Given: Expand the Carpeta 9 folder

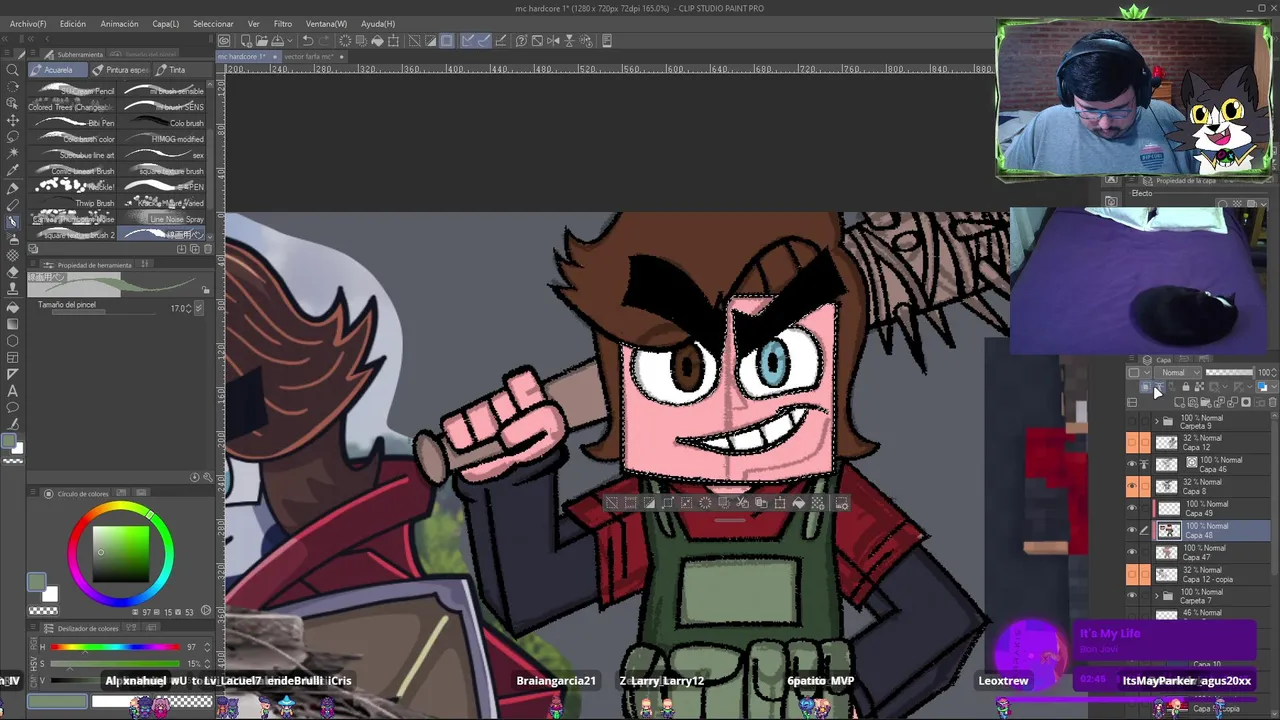Looking at the screenshot, I should coord(1157,421).
